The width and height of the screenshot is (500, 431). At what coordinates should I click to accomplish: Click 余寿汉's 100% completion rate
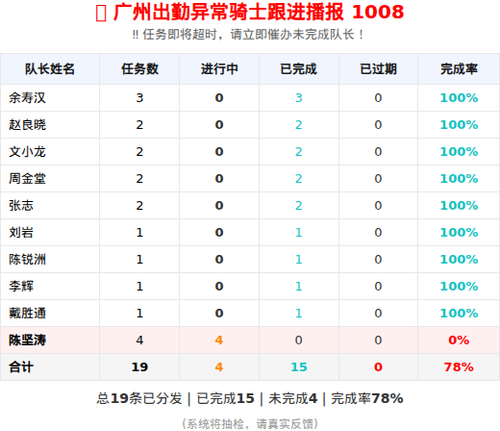[x=459, y=98]
